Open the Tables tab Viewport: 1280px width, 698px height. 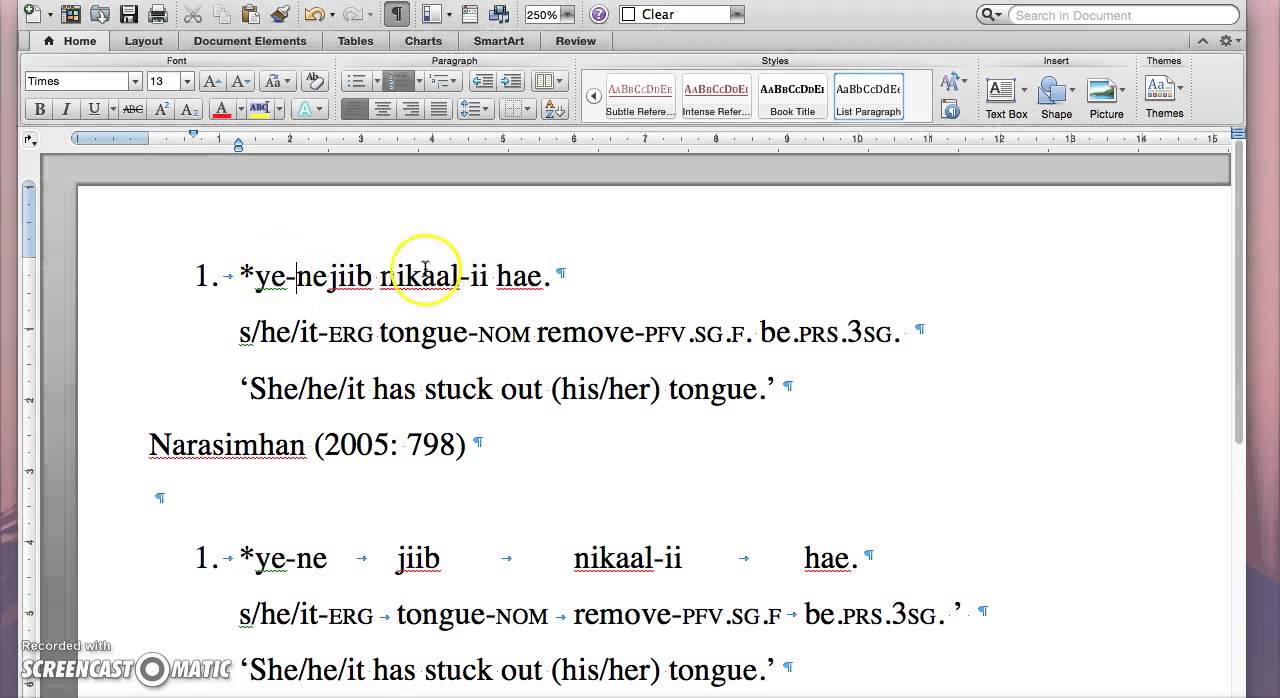[355, 41]
